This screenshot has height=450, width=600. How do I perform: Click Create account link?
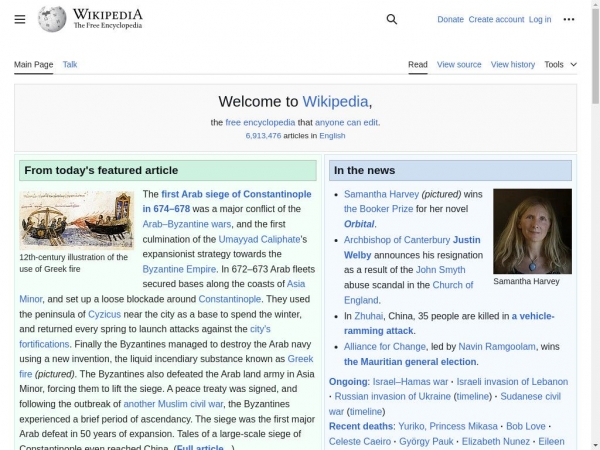(496, 19)
